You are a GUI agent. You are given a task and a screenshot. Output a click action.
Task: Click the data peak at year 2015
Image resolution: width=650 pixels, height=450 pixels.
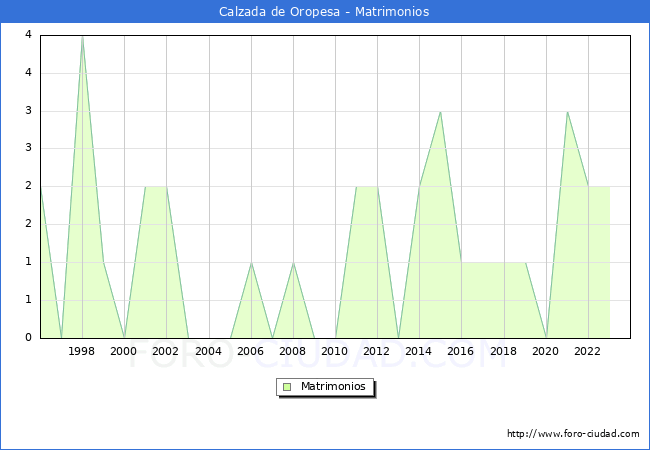(x=440, y=112)
